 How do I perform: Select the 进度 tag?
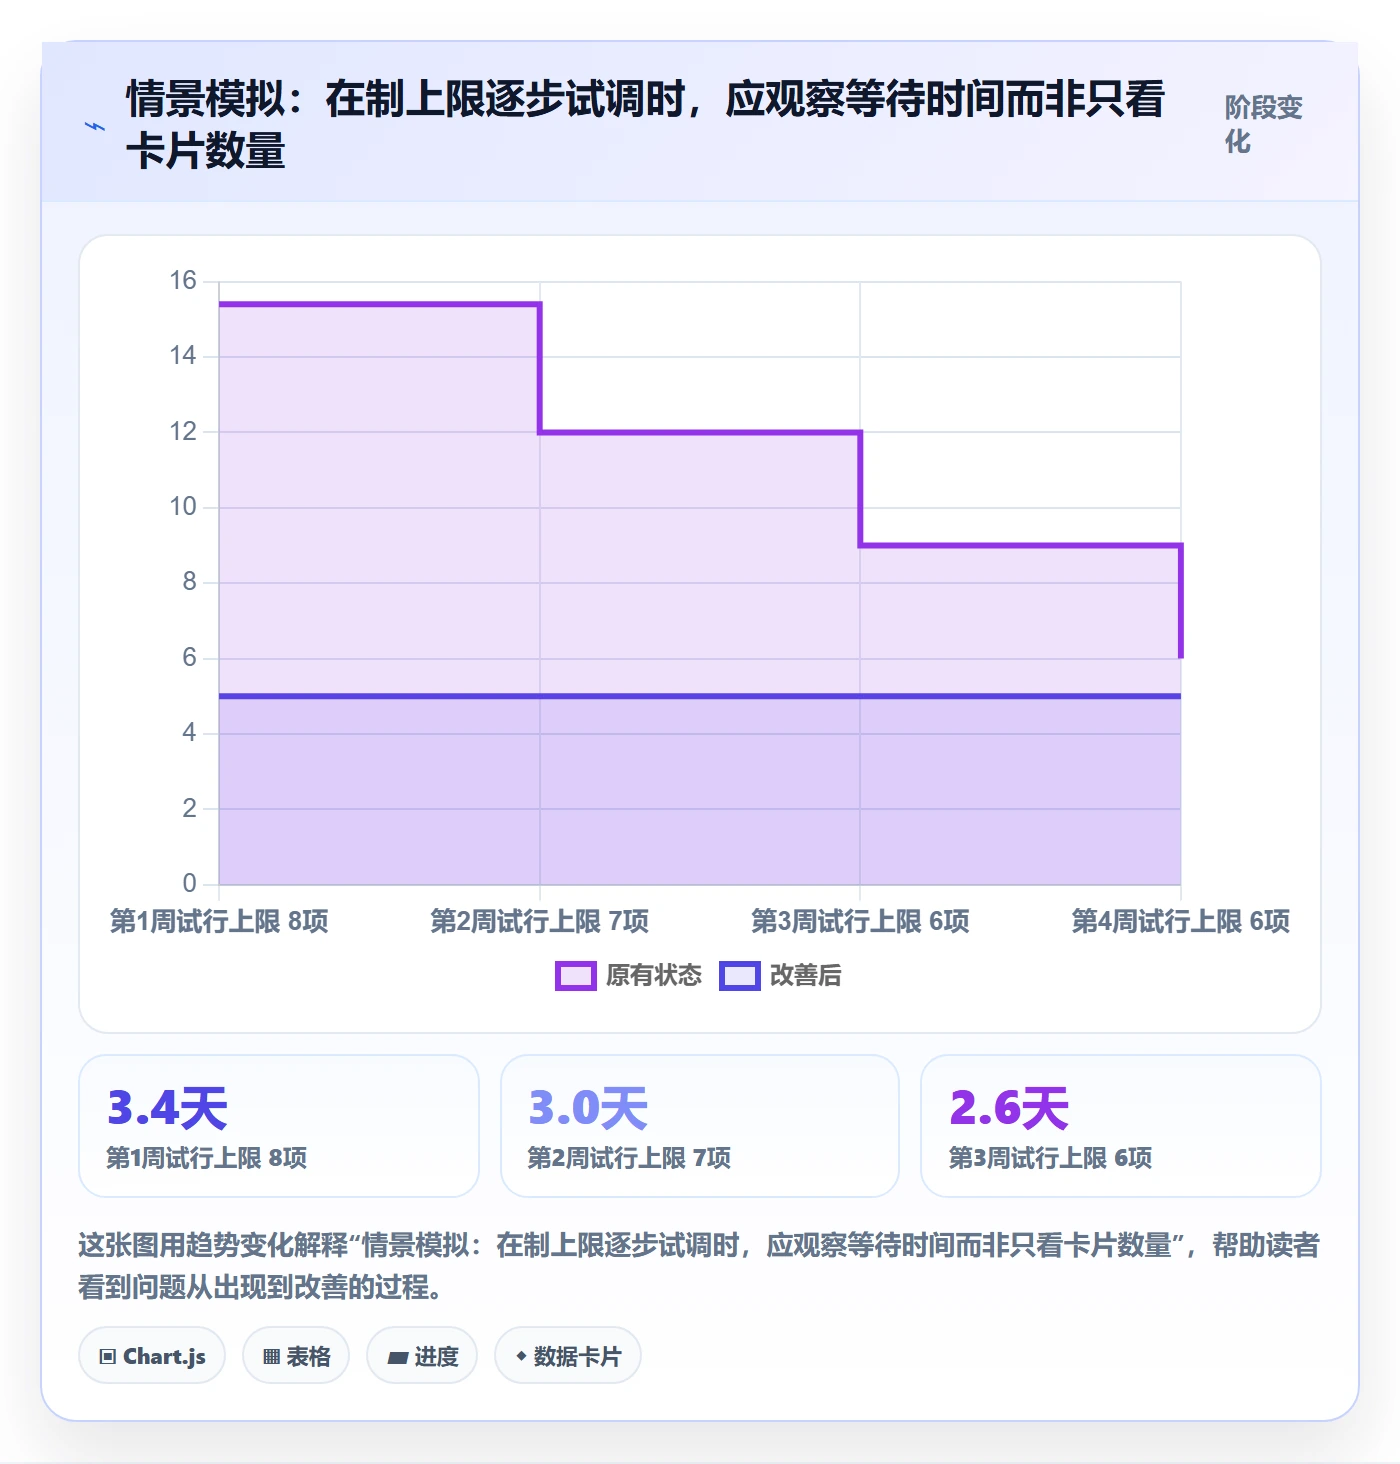click(422, 1356)
